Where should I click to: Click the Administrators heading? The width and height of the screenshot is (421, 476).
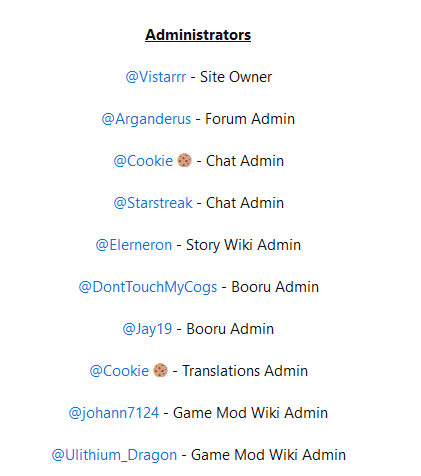tap(198, 35)
